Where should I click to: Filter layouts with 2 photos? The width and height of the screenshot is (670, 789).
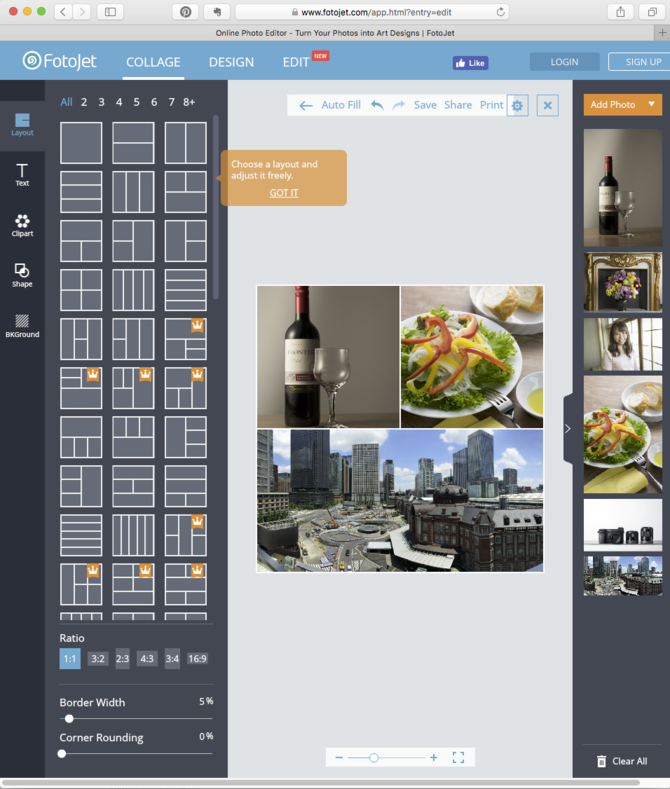click(x=84, y=102)
